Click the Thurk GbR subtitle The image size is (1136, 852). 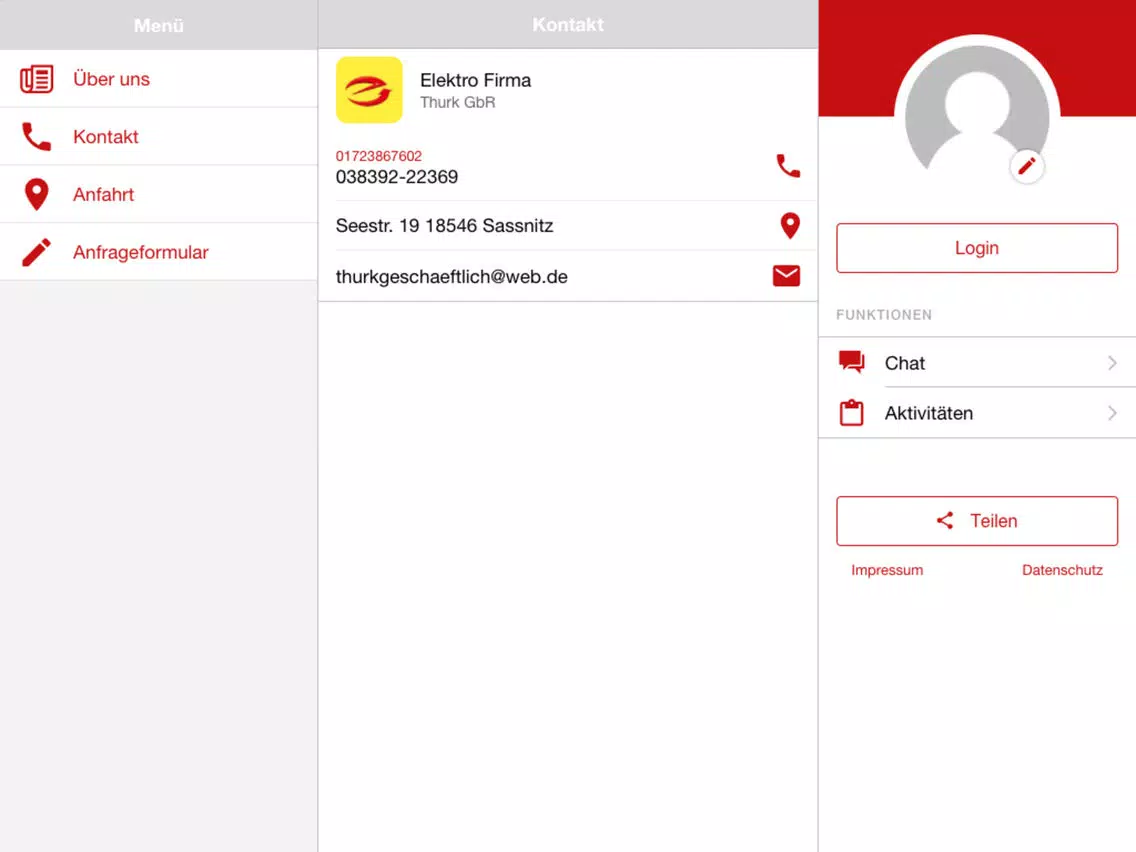tap(457, 102)
